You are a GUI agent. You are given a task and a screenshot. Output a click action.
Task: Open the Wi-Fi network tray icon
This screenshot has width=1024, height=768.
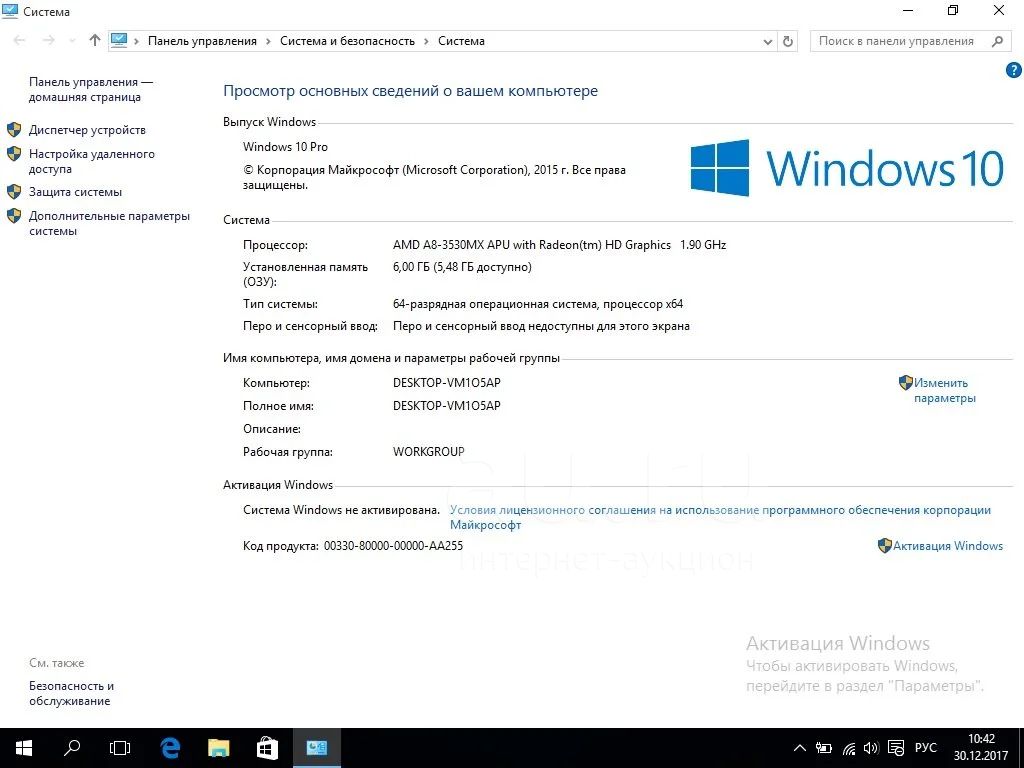coord(849,748)
